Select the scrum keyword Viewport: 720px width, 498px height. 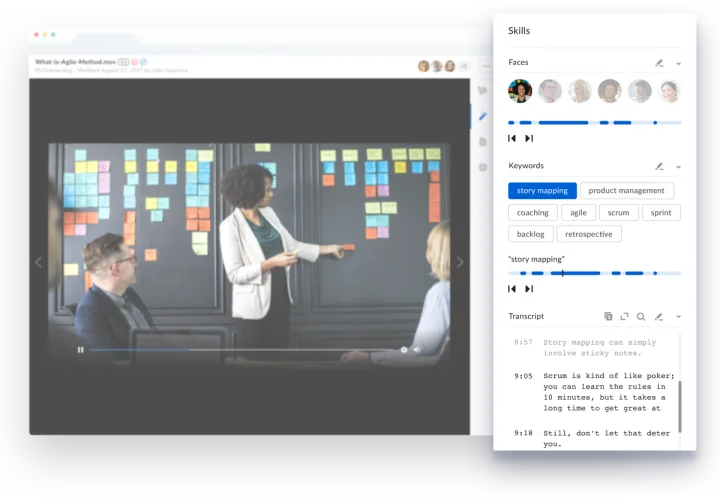619,213
